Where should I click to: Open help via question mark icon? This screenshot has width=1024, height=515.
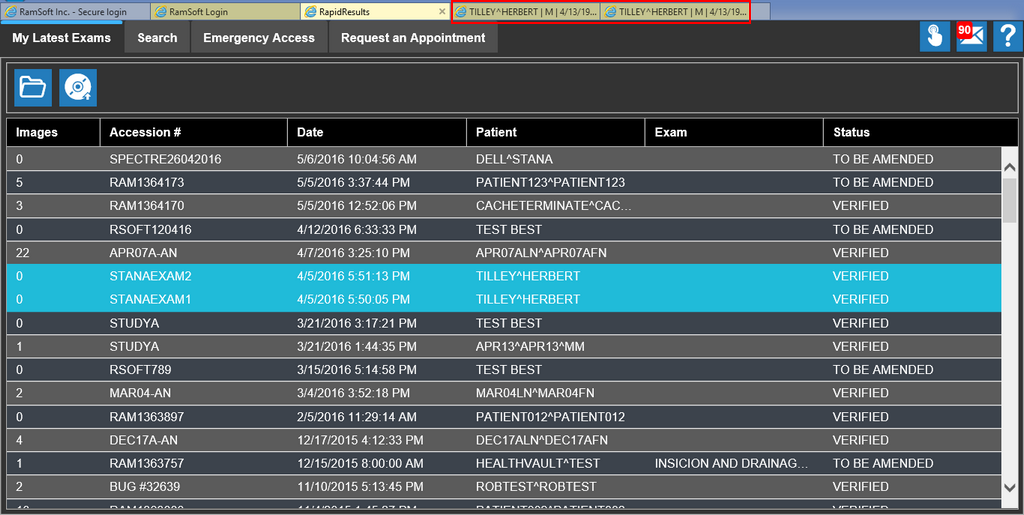pos(1007,37)
